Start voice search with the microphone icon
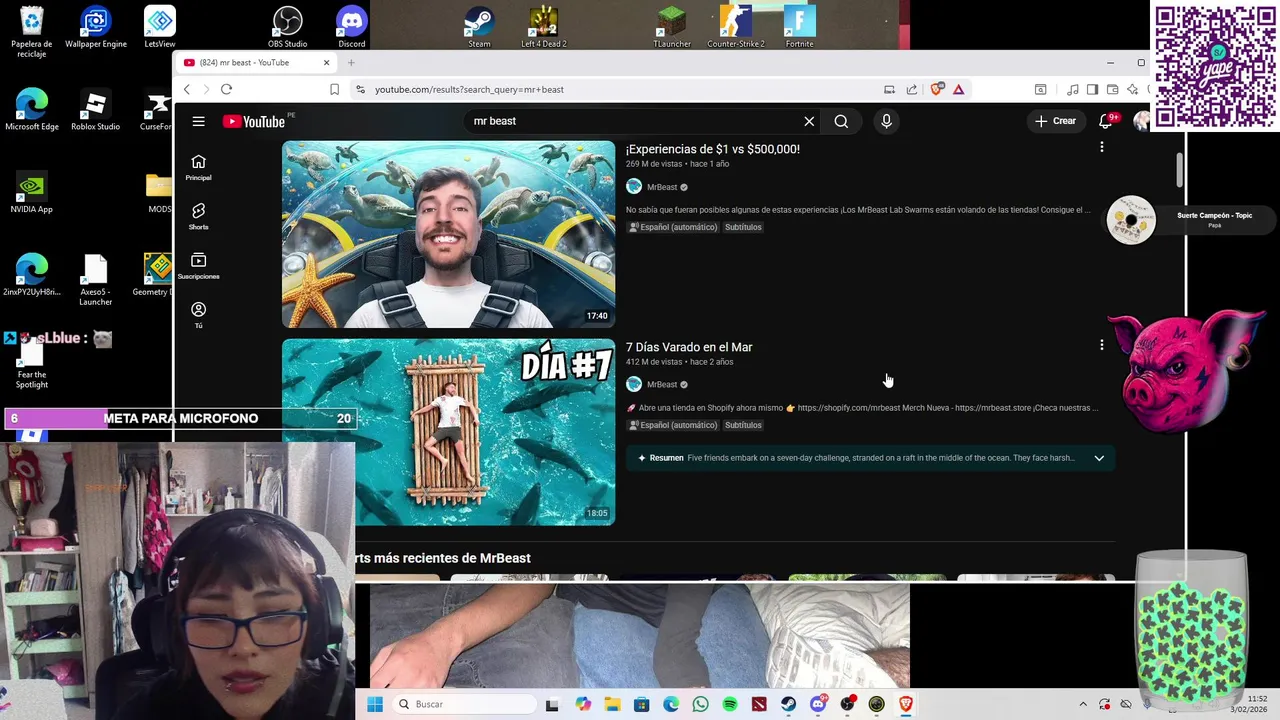Viewport: 1280px width, 720px height. click(886, 121)
